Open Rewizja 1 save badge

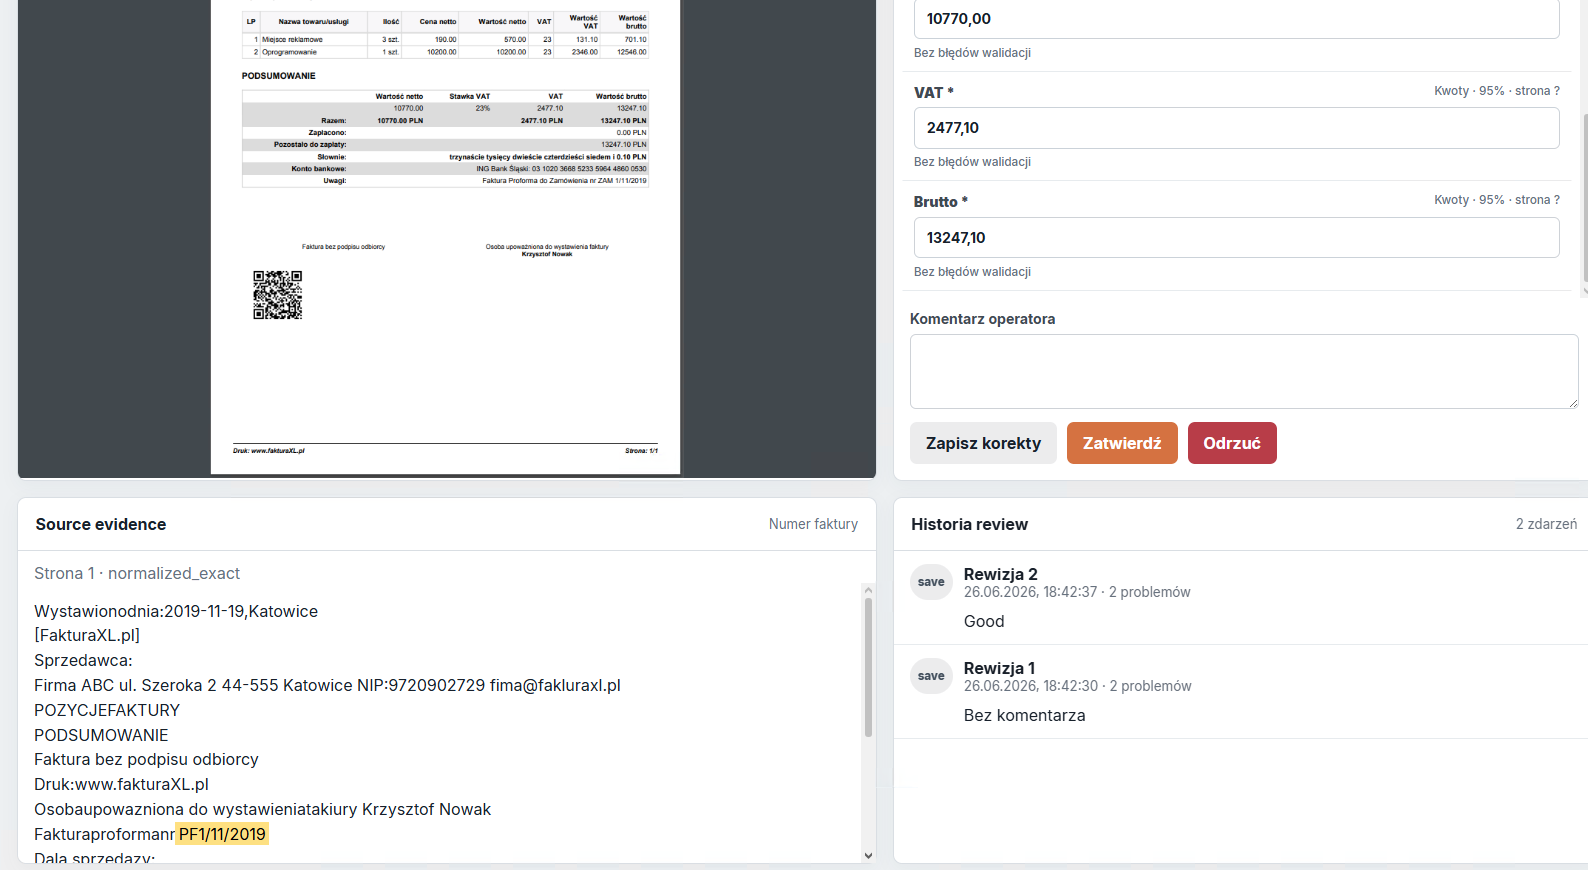(x=931, y=676)
